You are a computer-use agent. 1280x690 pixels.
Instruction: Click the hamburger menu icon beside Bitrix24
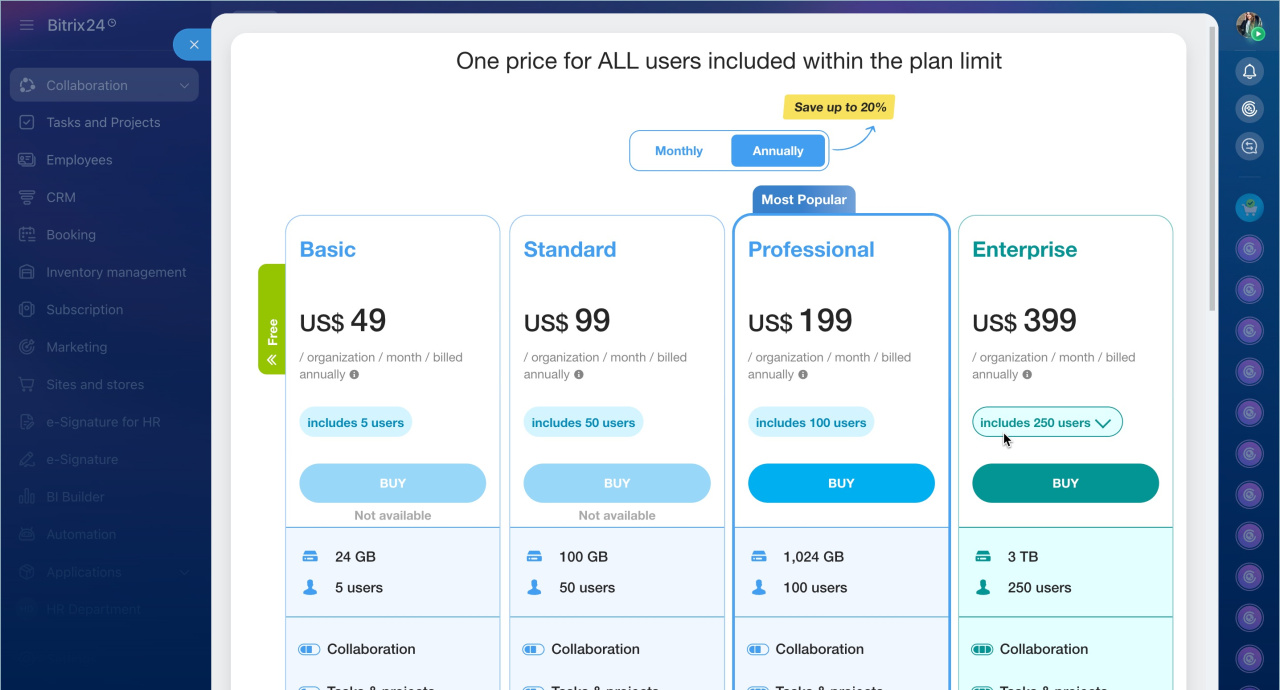tap(27, 25)
